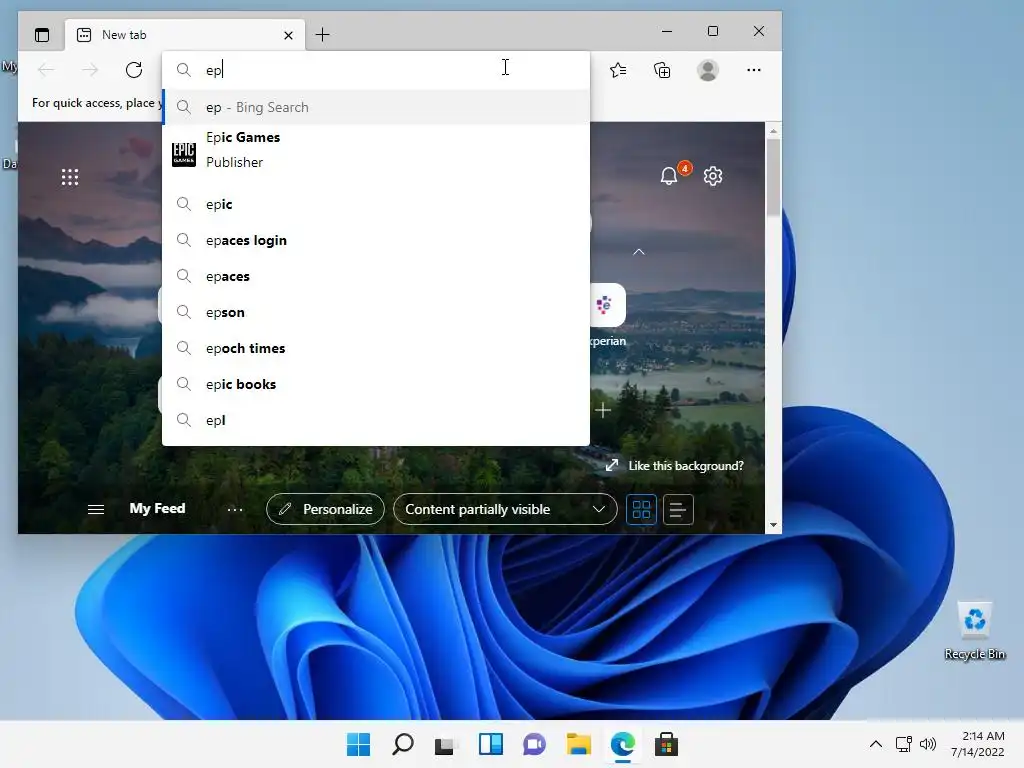Select the Recycle Bin desktop icon

click(x=974, y=631)
